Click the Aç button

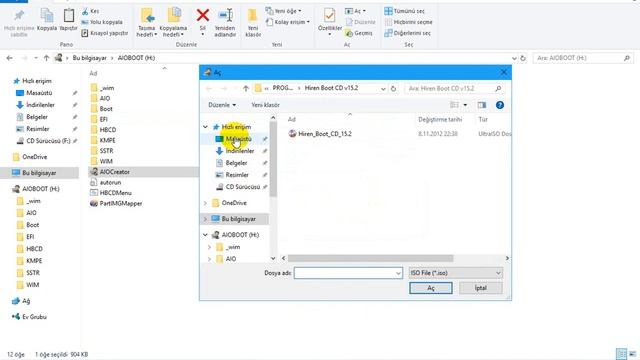[431, 288]
